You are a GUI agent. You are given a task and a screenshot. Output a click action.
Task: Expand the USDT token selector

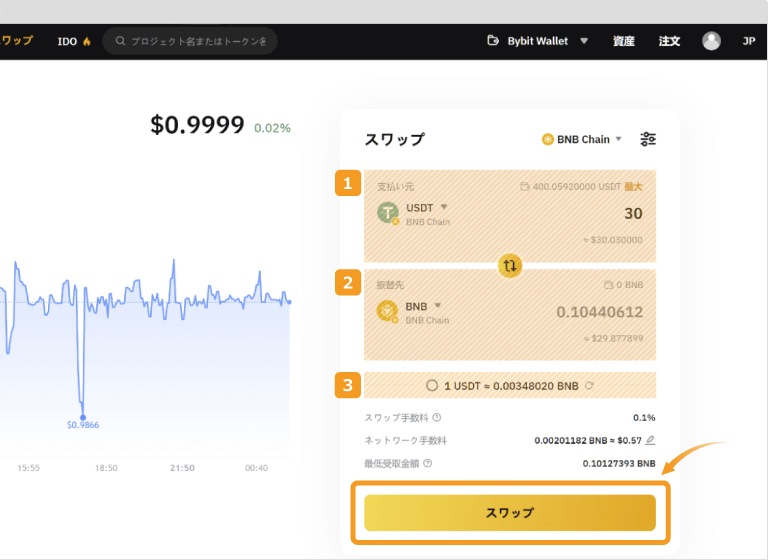coord(444,207)
